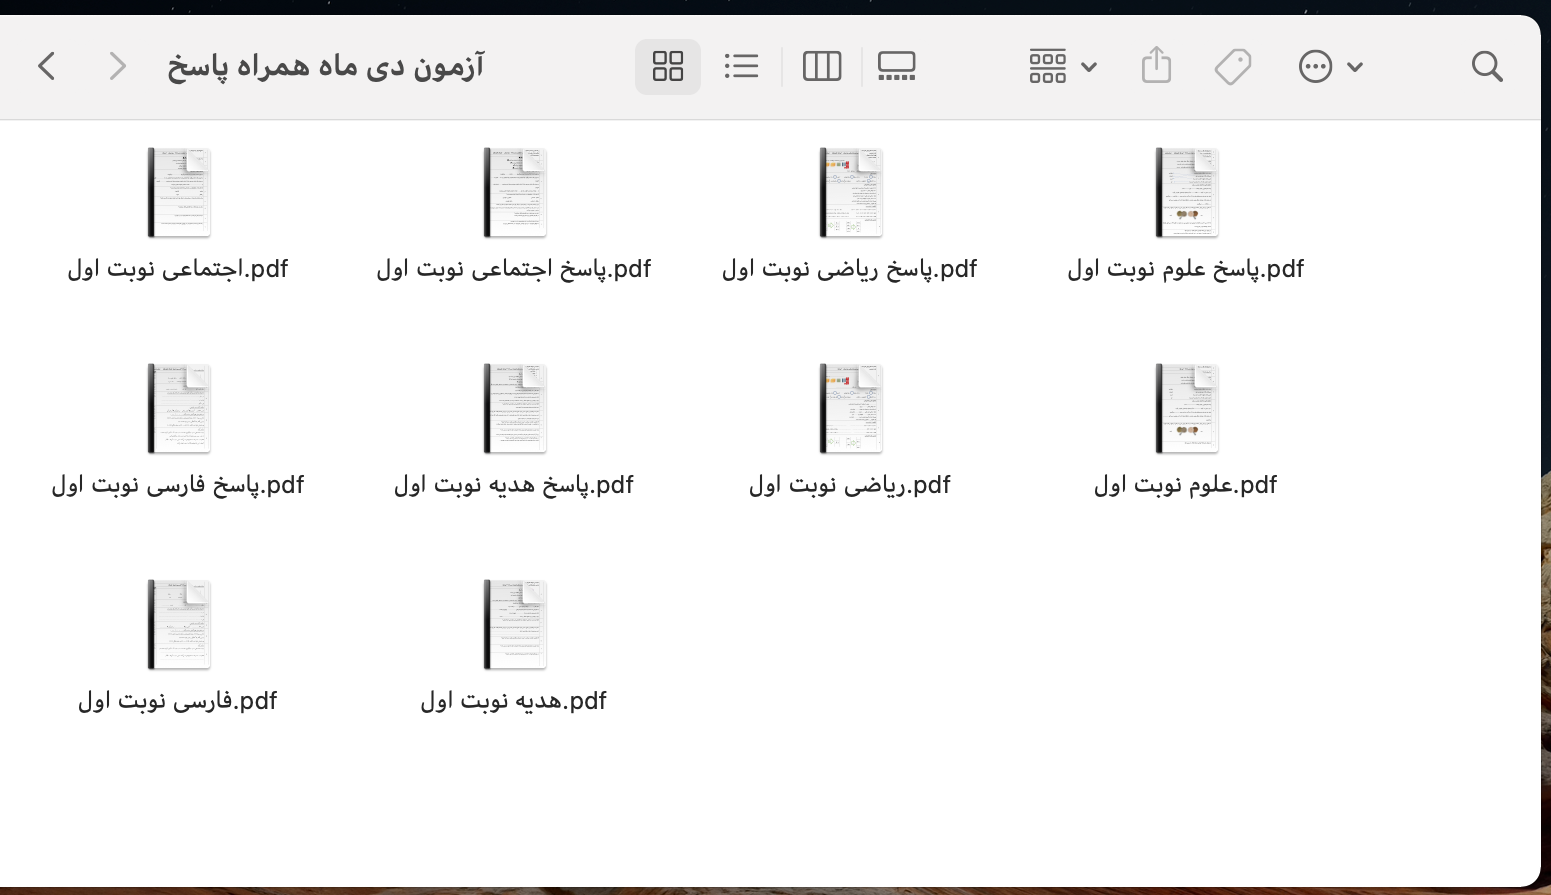Screen dimensions: 1551x895
Task: Click the file name پاسخ ریاضی نوبت اول.pdf
Action: (x=850, y=269)
